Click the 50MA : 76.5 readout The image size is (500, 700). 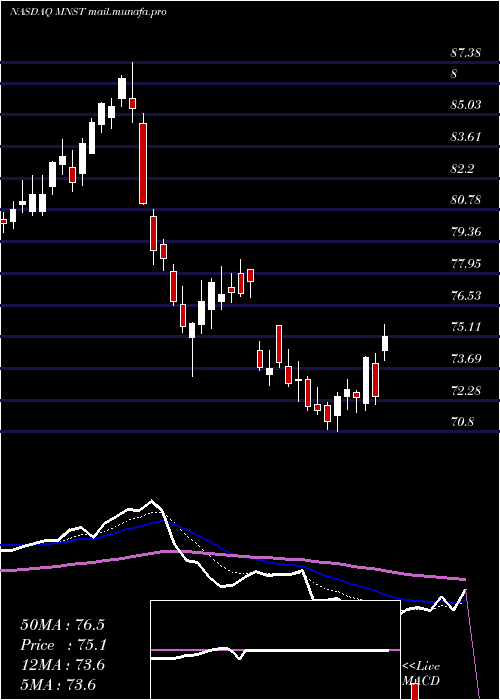(62, 625)
